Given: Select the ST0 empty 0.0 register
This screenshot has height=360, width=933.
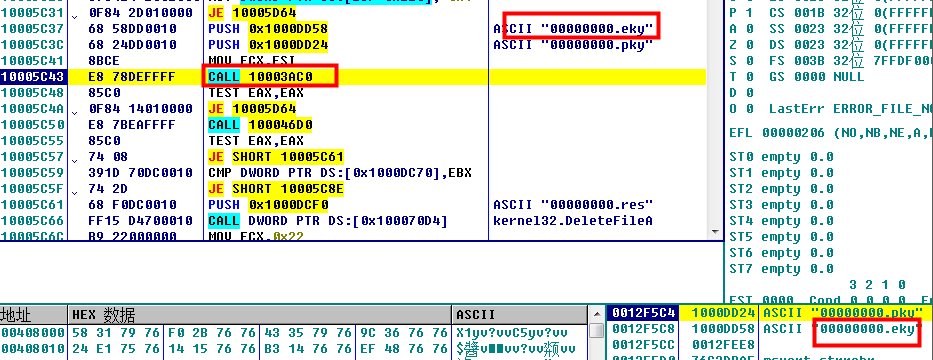Looking at the screenshot, I should pyautogui.click(x=781, y=157).
